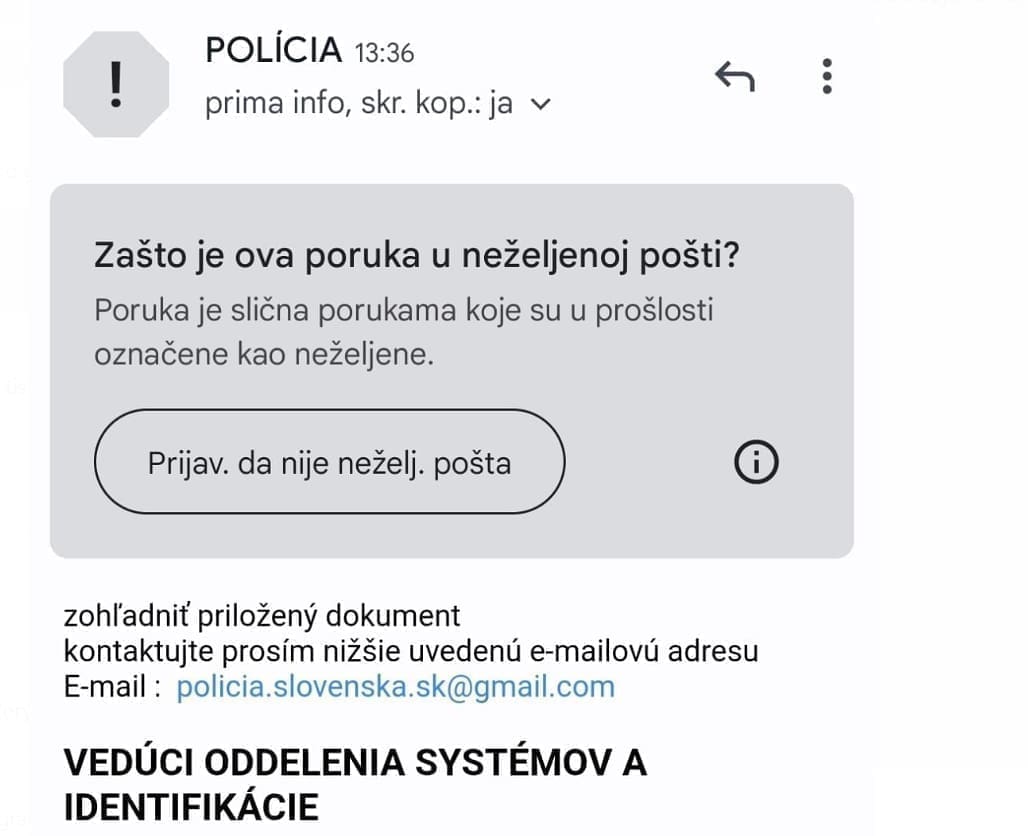1028x836 pixels.
Task: Click the 'Zašto je ova poruka' banner title
Action: (x=416, y=256)
